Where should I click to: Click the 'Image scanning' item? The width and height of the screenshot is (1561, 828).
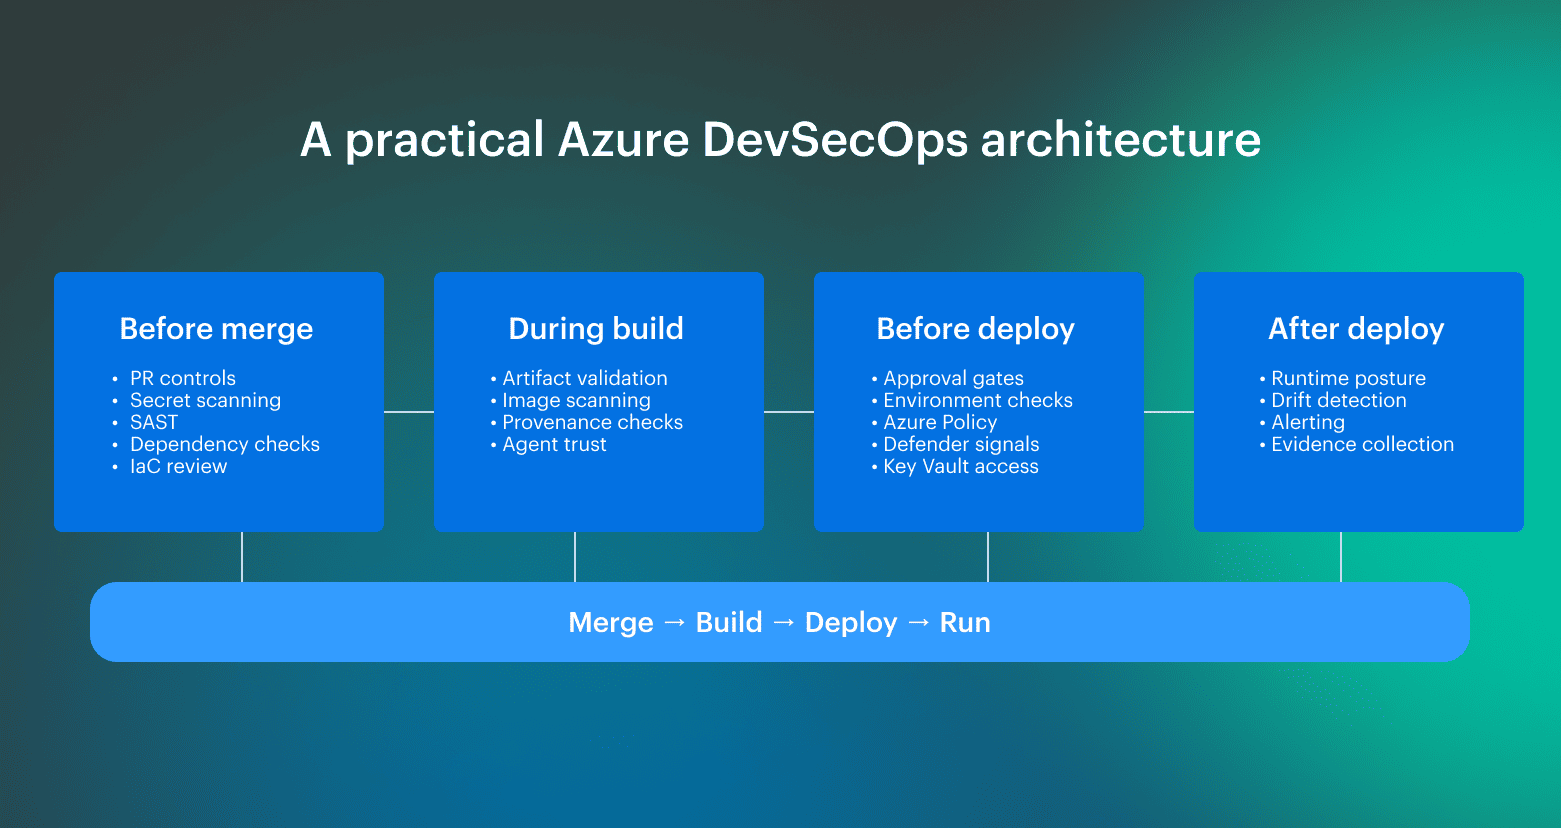tap(575, 400)
